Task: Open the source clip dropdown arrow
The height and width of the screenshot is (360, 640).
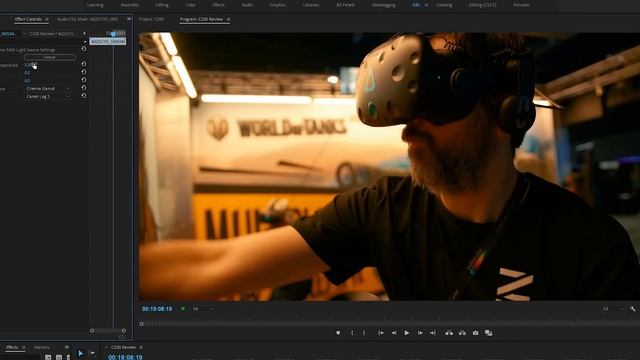Action: 24,33
